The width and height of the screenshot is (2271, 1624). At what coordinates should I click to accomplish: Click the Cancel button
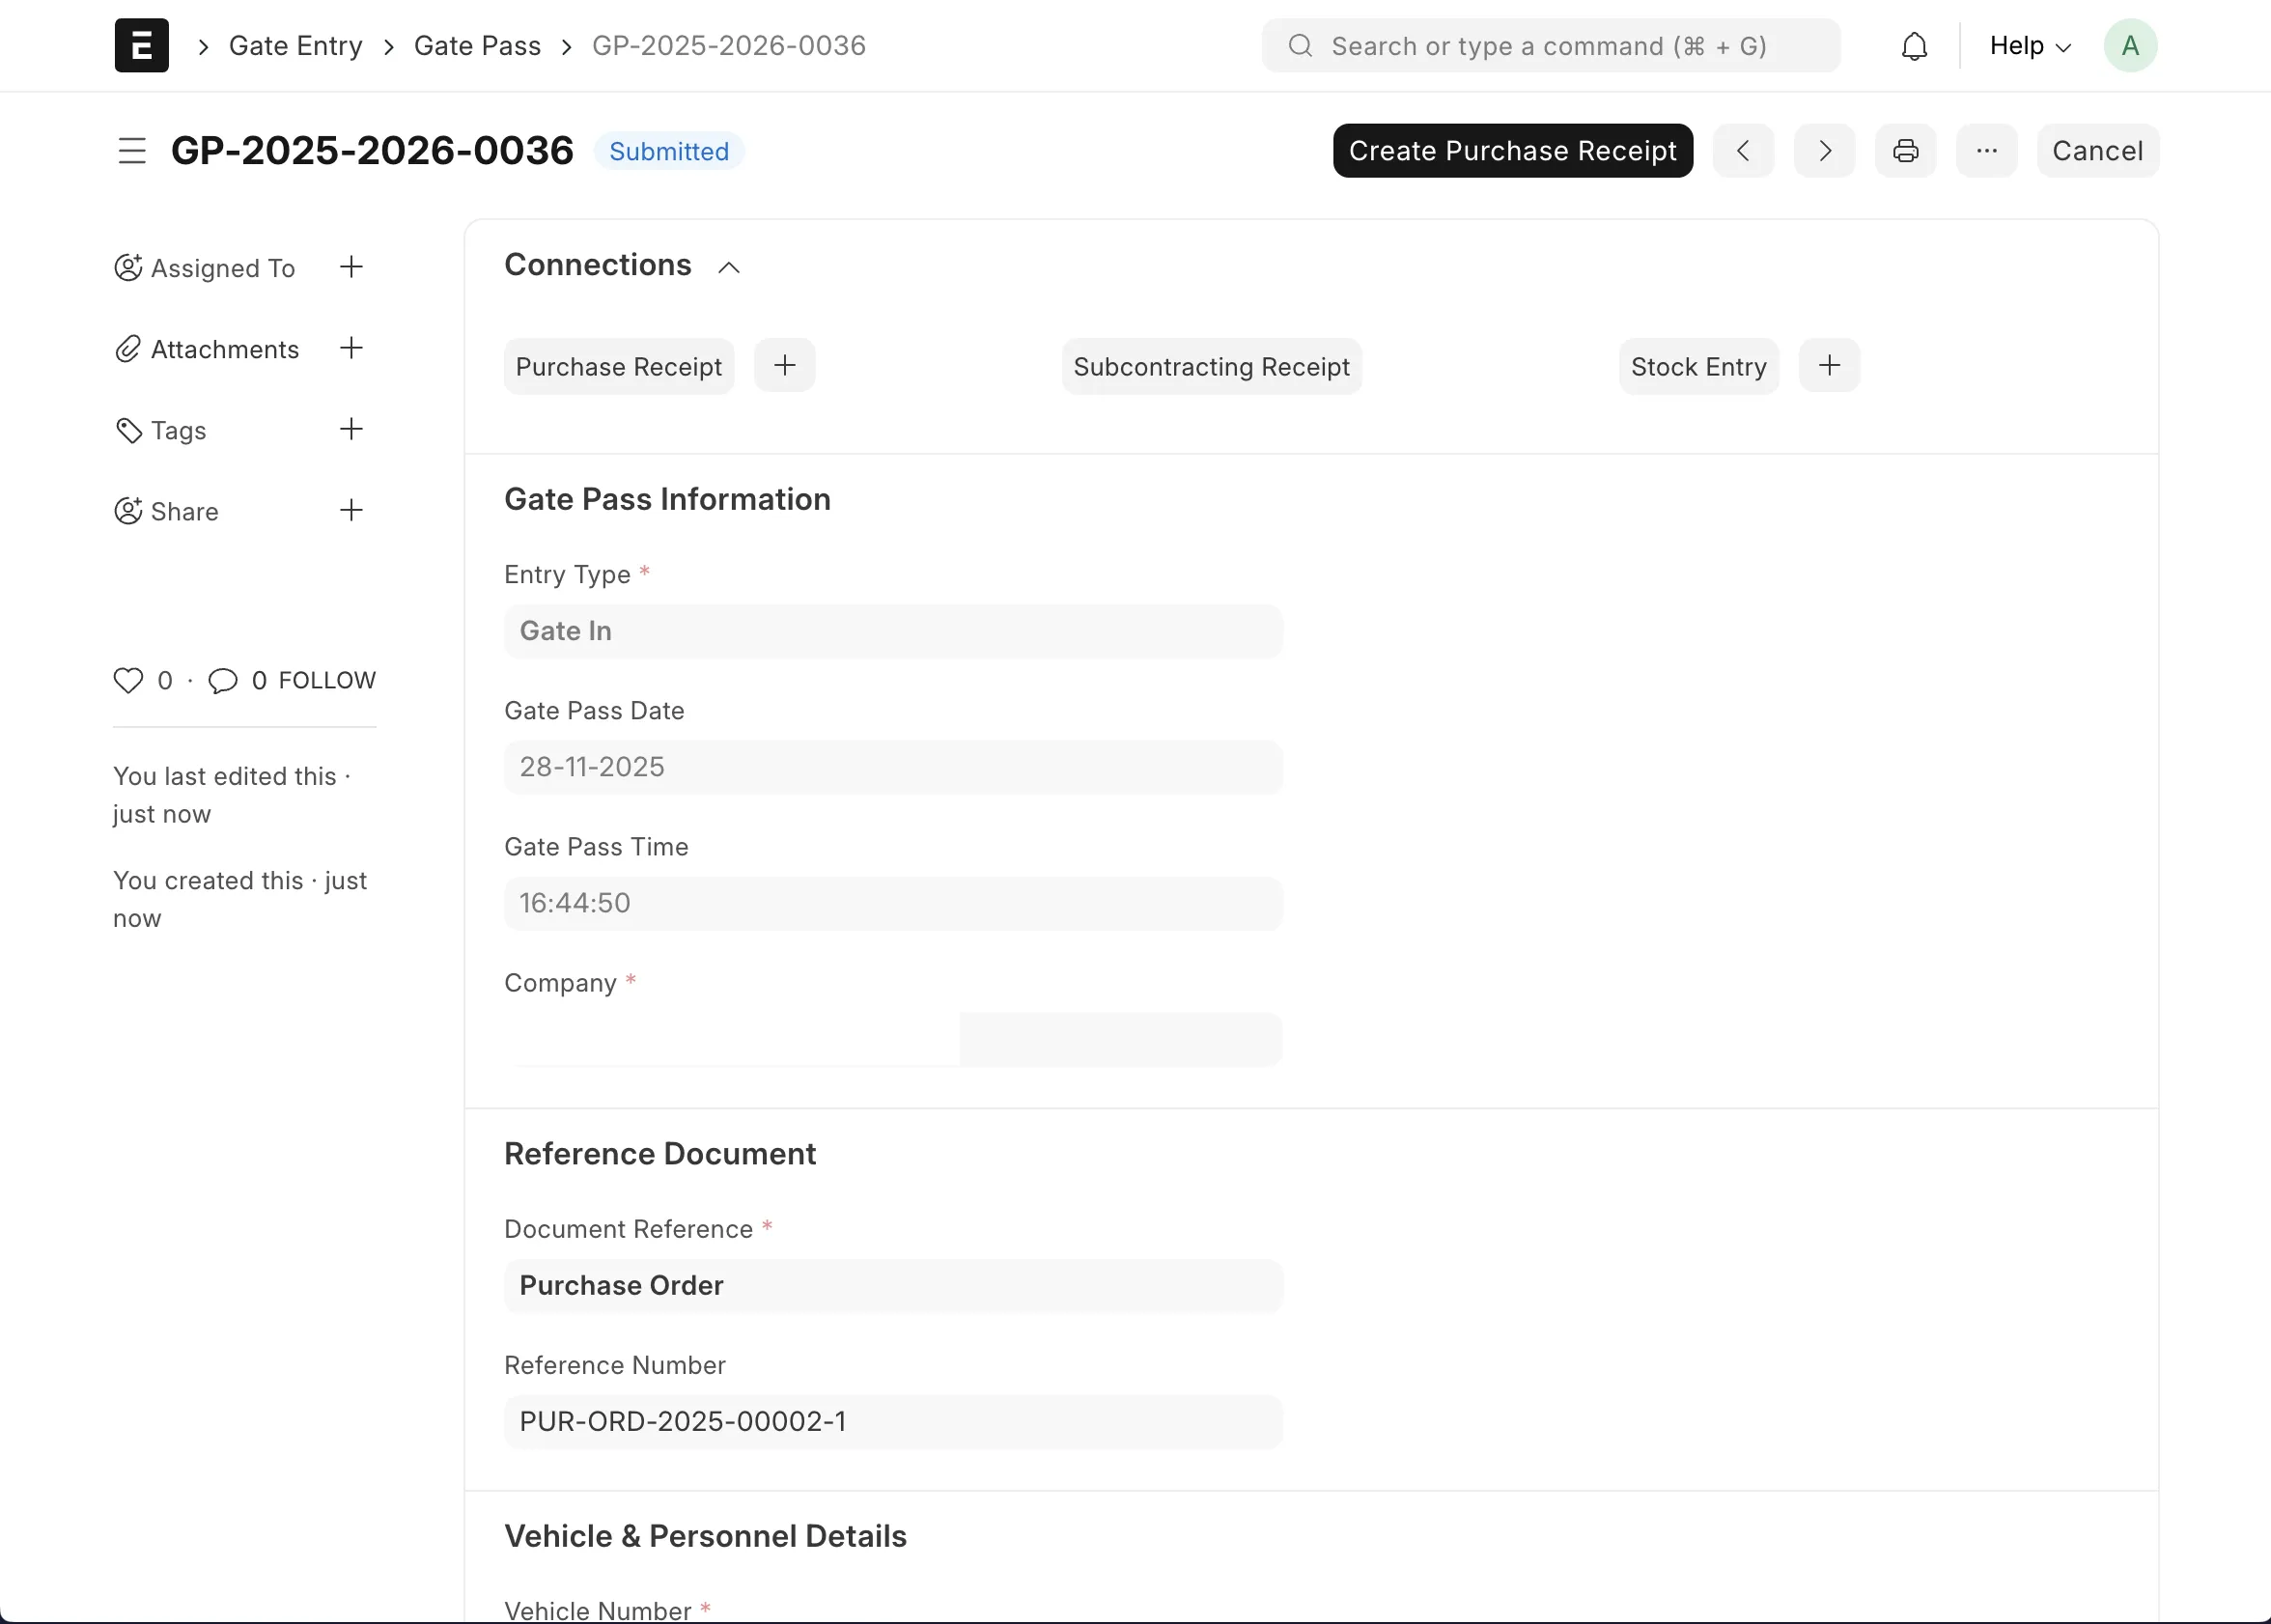point(2097,151)
